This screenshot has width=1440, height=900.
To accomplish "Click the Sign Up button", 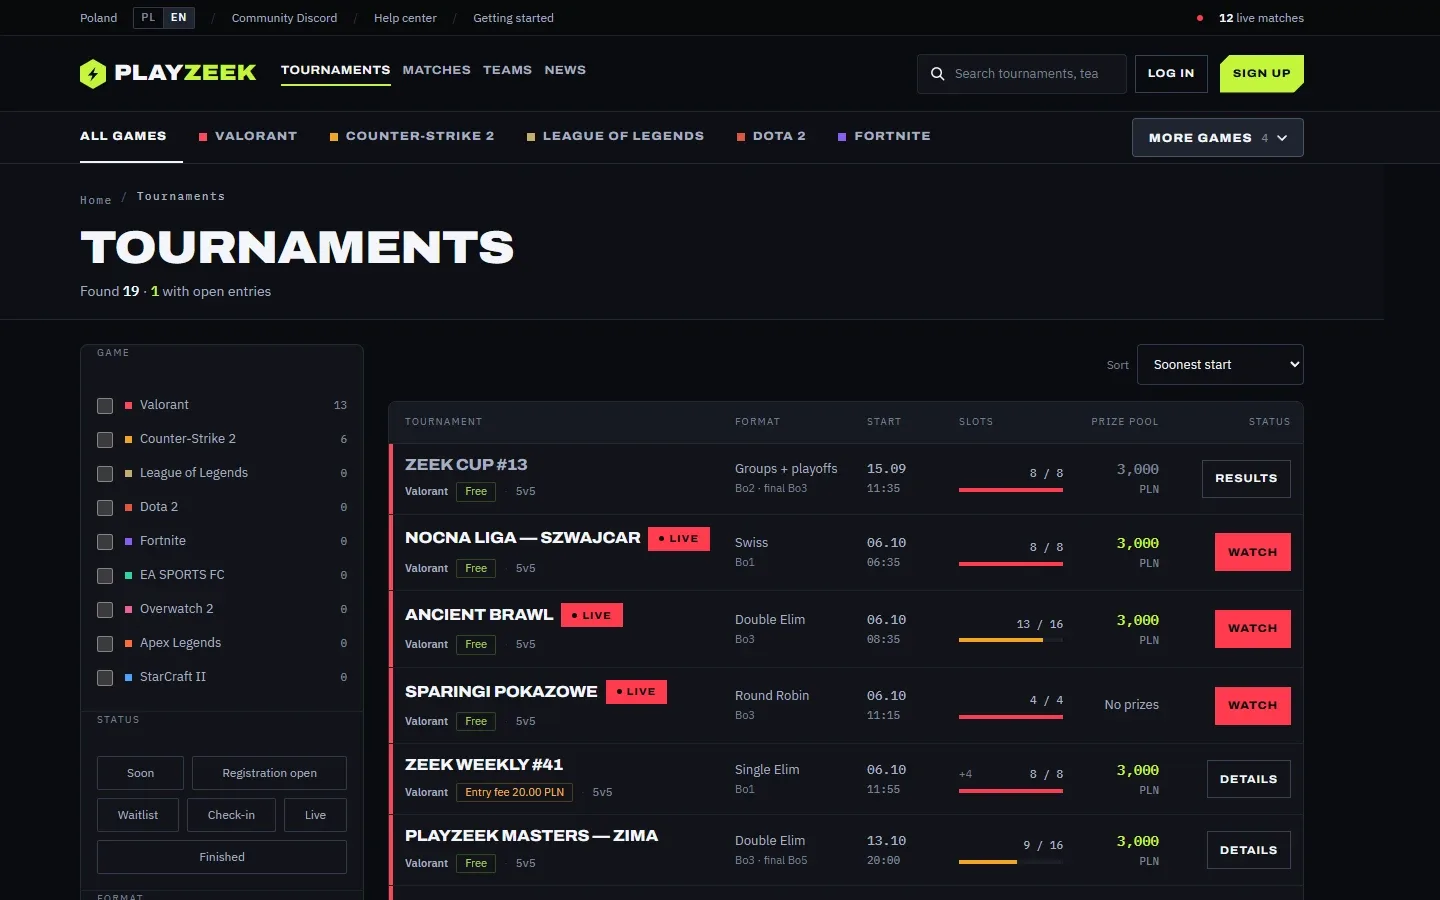I will pyautogui.click(x=1262, y=74).
